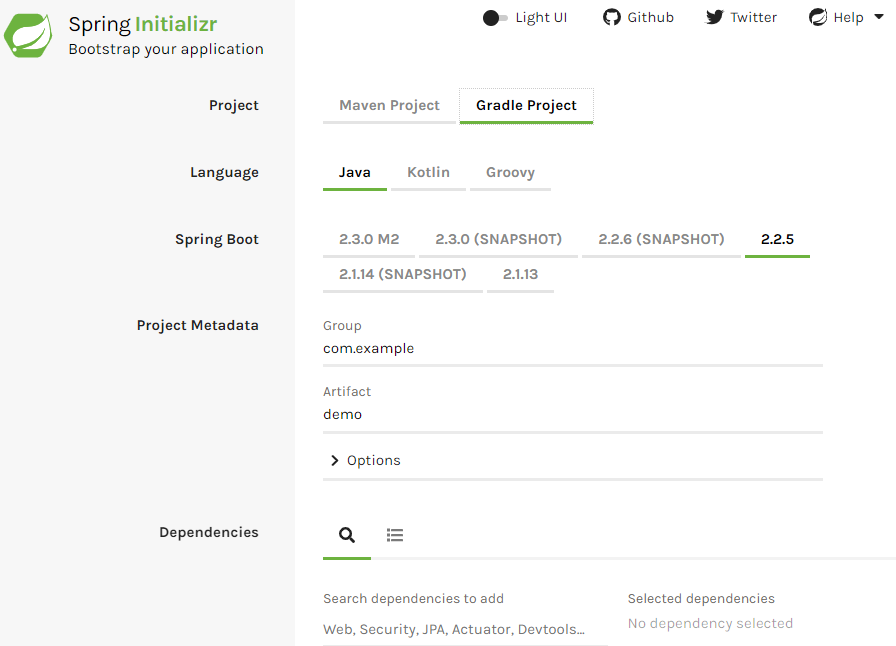The height and width of the screenshot is (646, 896).
Task: Select Spring Boot 2.1.14 (SNAPSHOT)
Action: click(403, 274)
